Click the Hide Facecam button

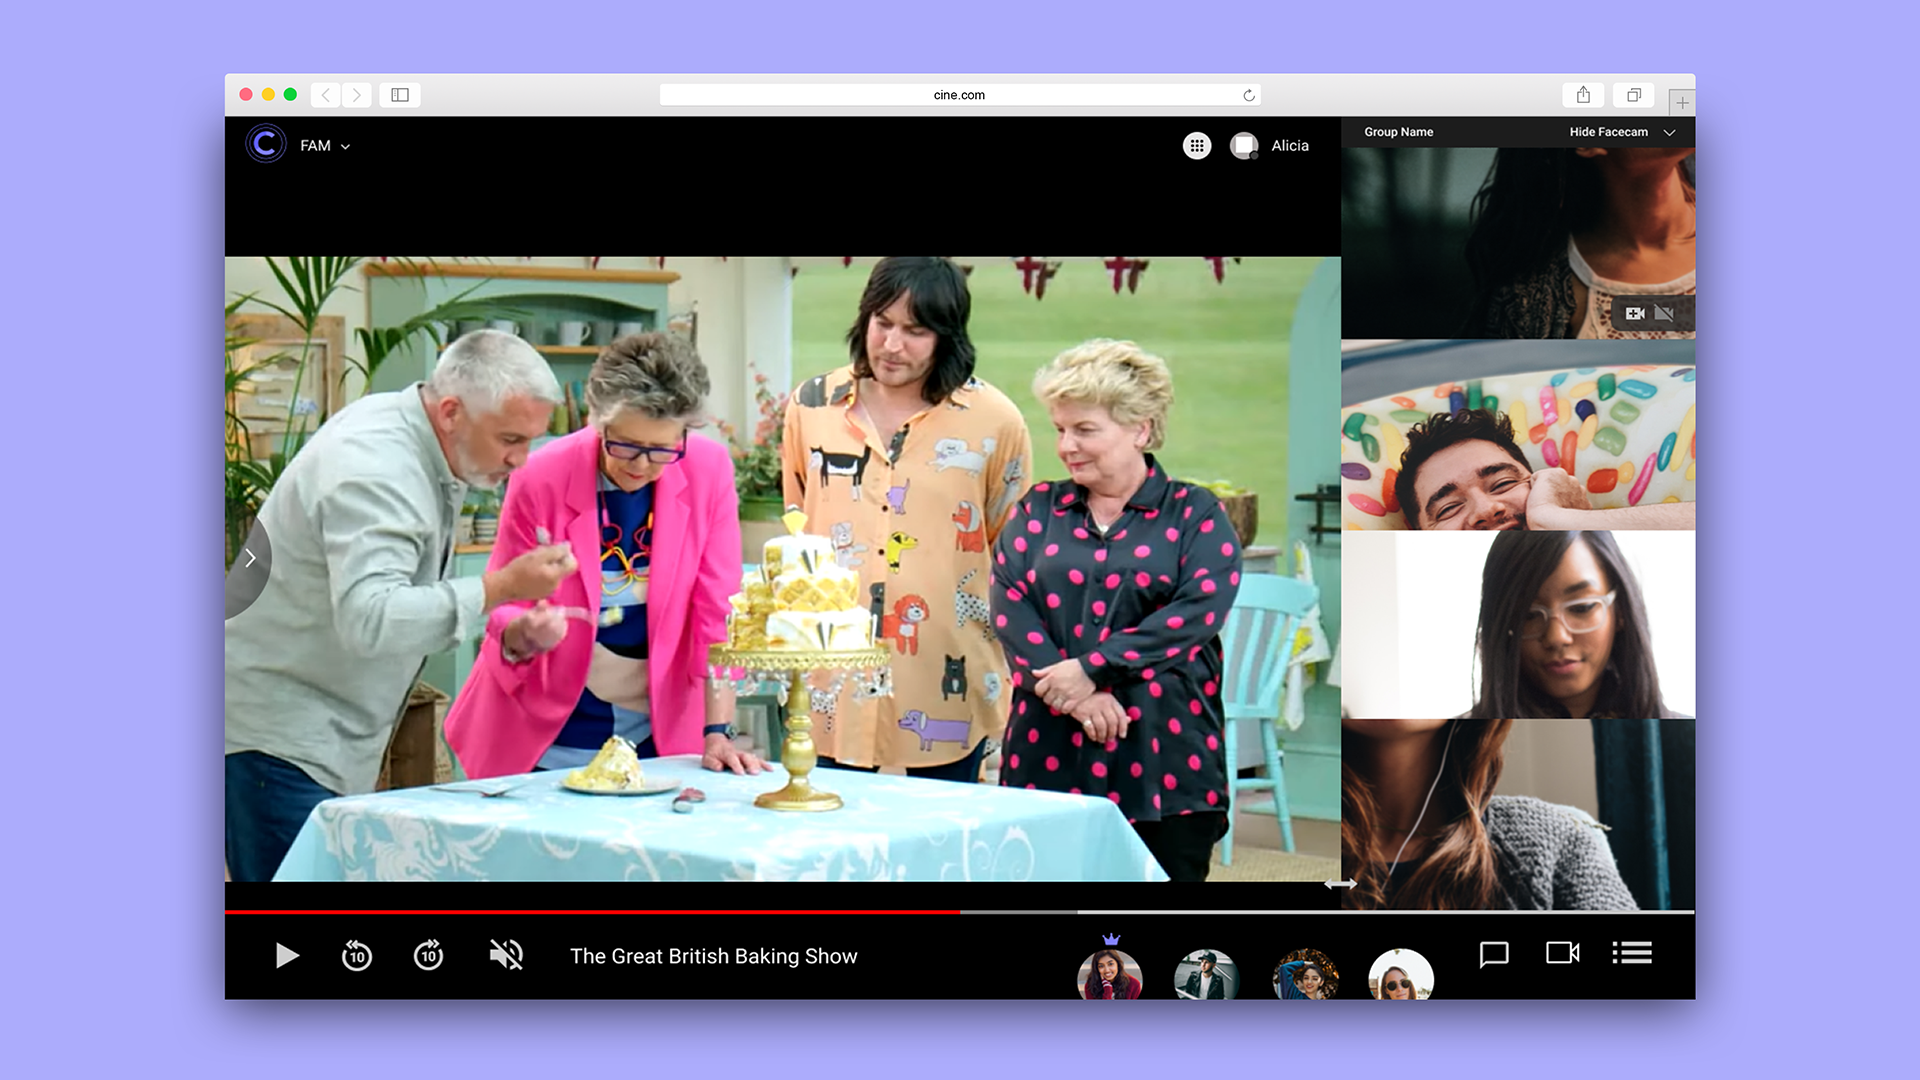click(1608, 132)
